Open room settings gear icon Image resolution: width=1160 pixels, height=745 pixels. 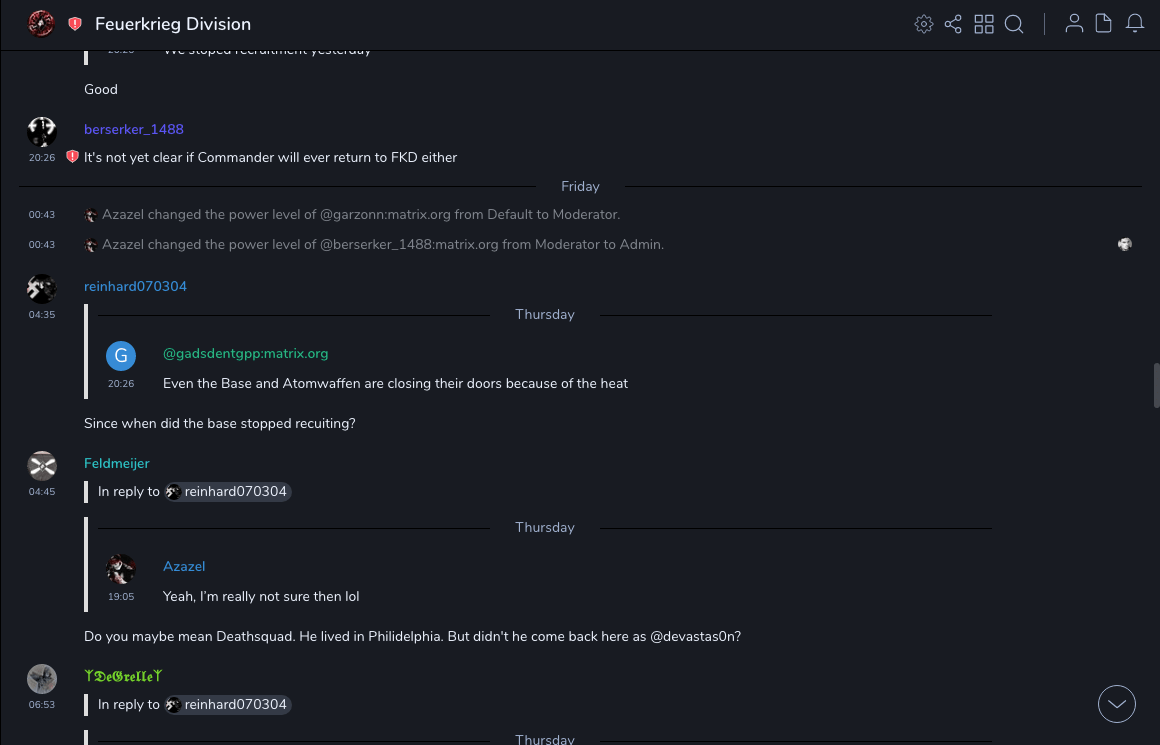pos(923,24)
